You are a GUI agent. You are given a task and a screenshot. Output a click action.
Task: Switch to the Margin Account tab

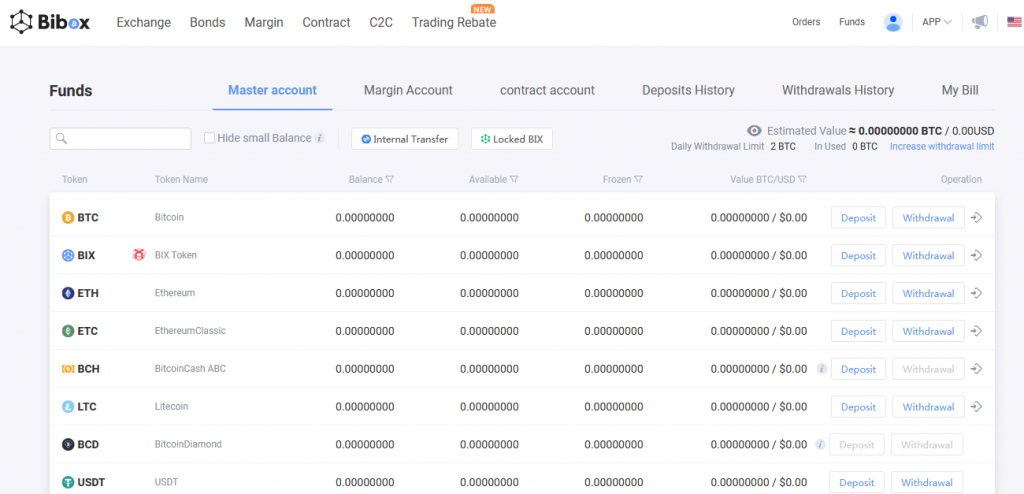point(408,90)
